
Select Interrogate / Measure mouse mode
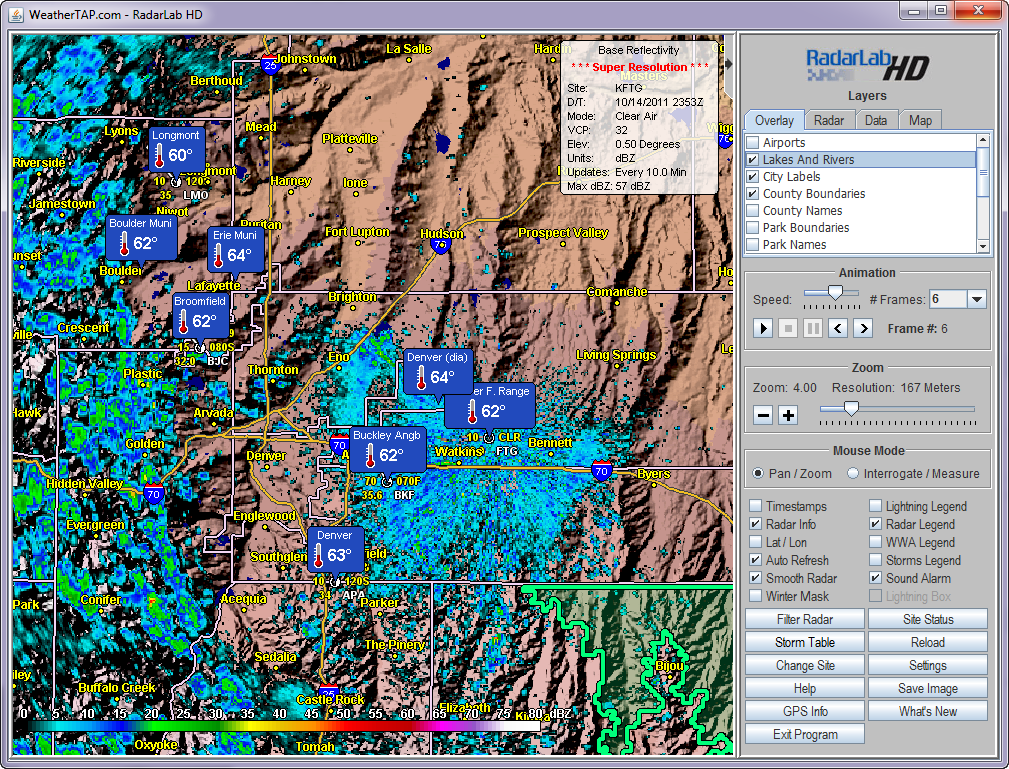click(853, 474)
